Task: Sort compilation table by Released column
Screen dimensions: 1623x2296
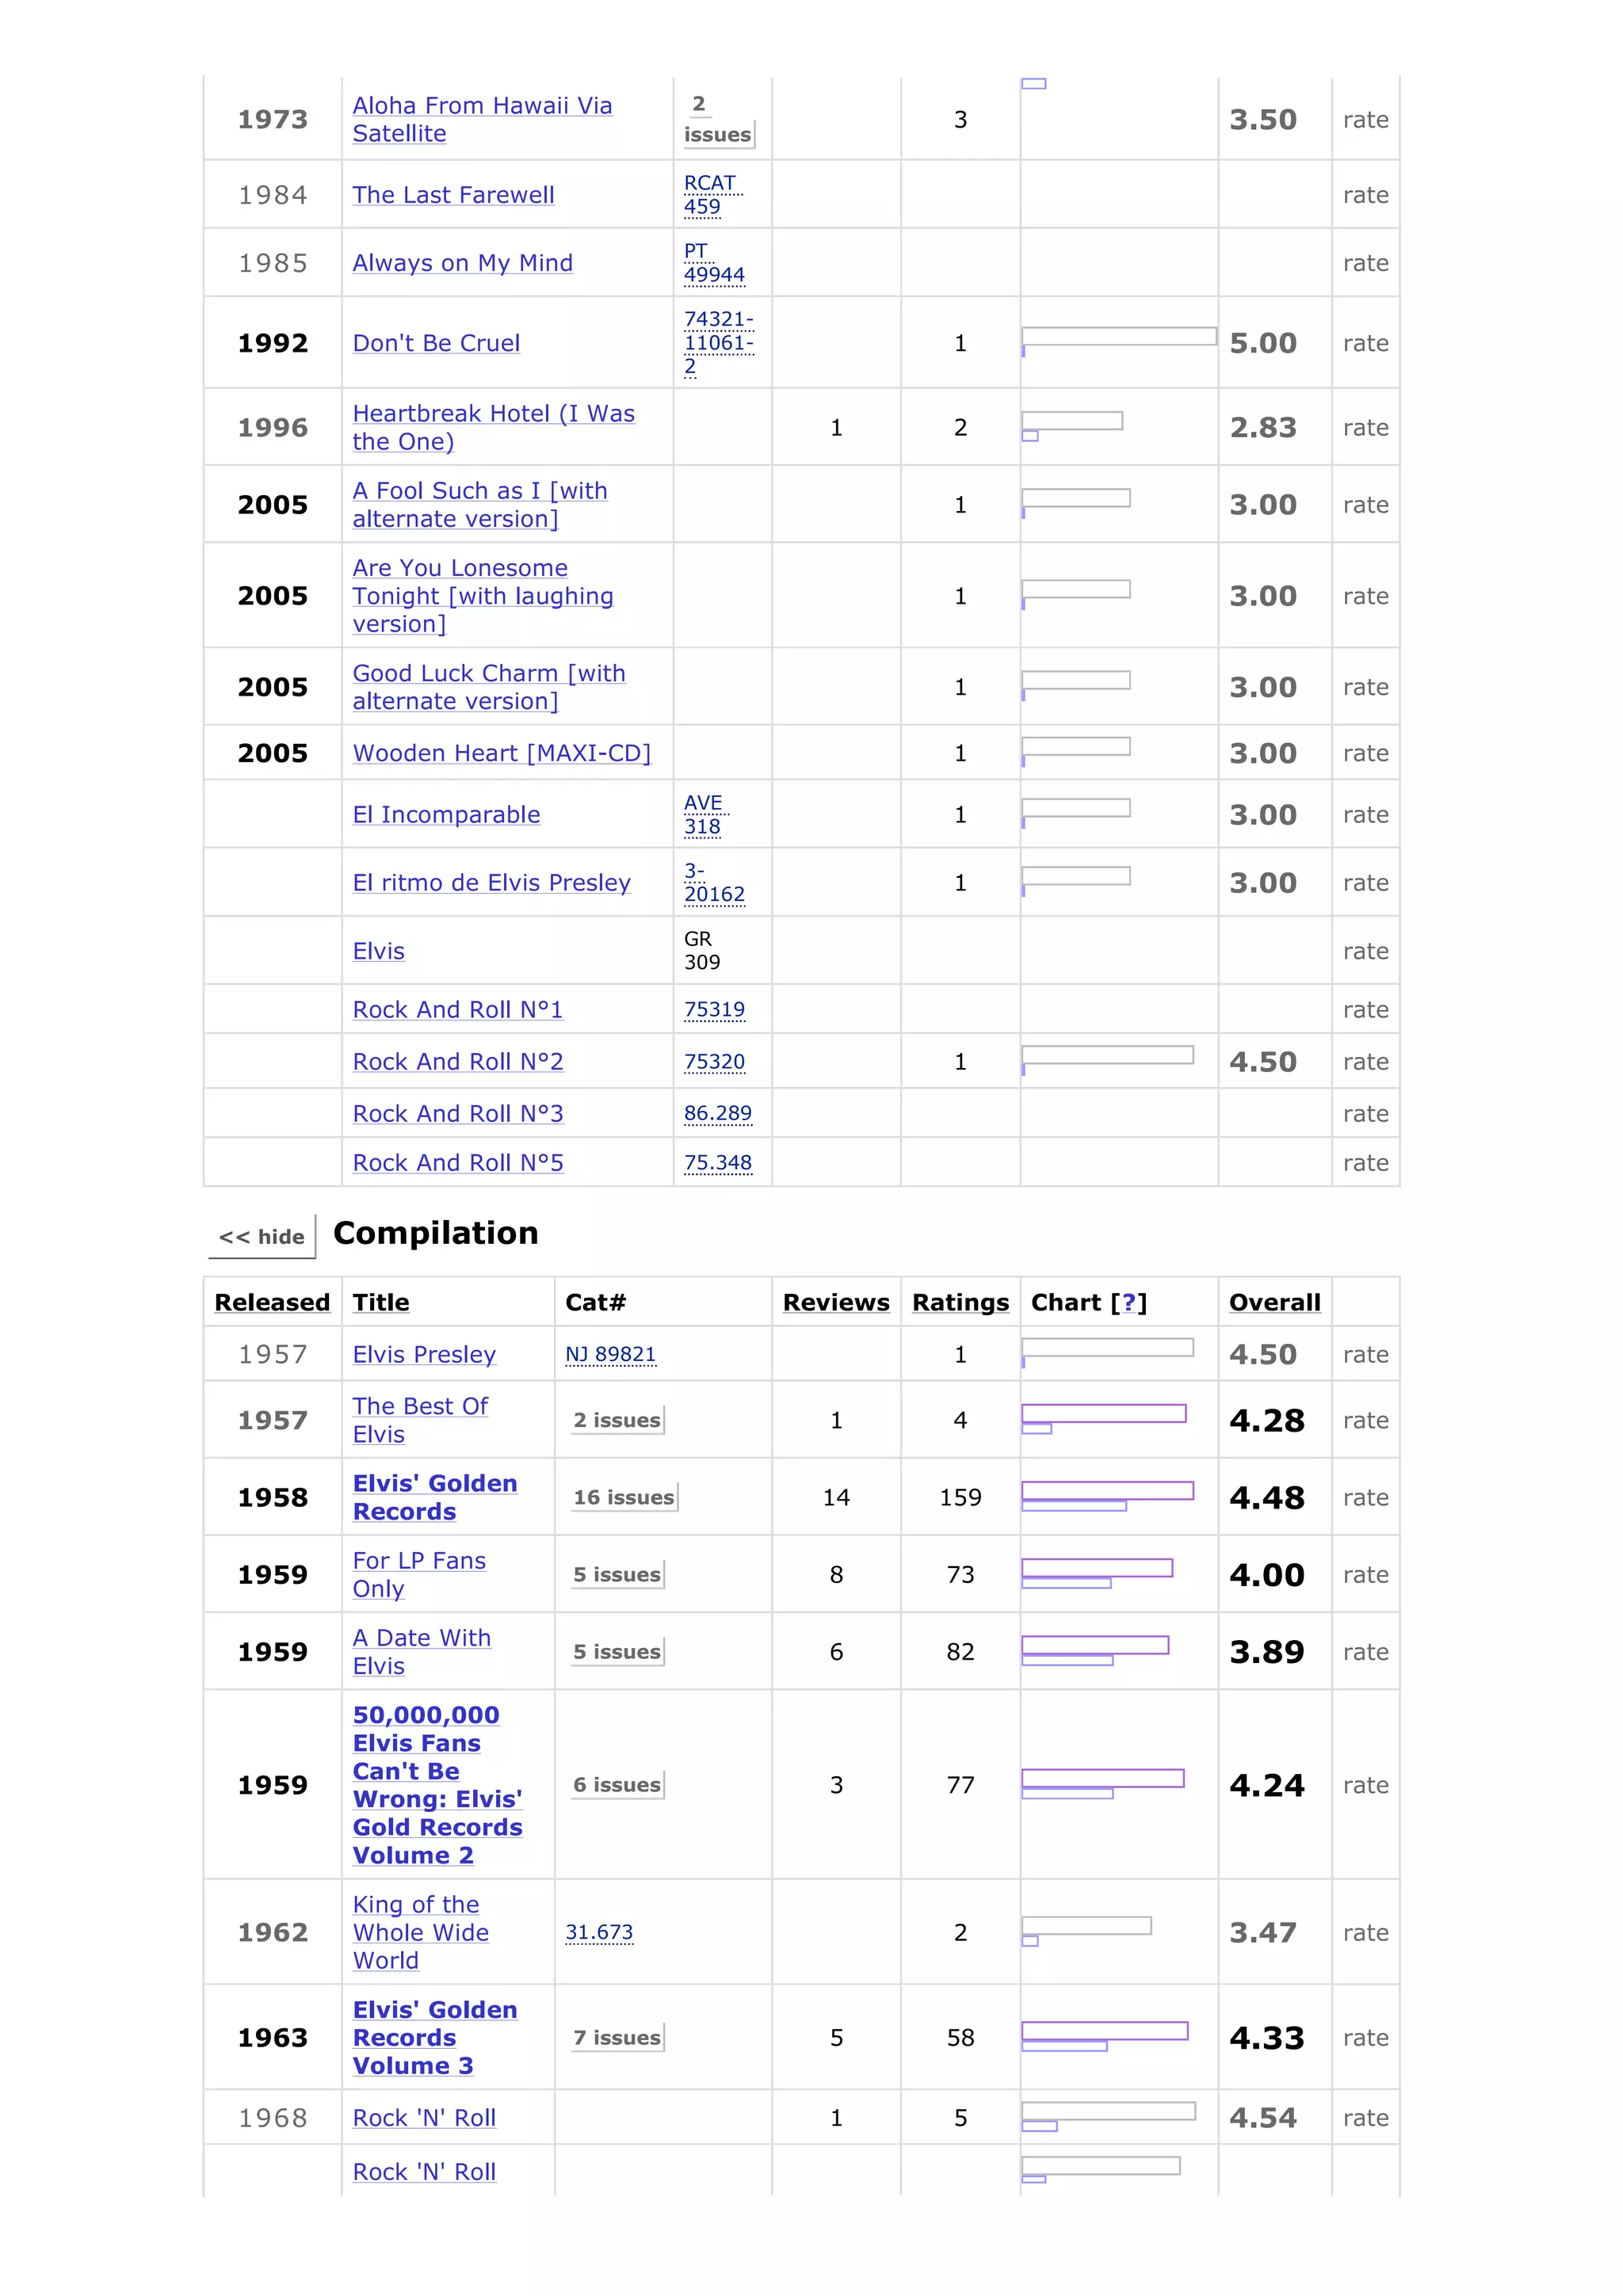Action: point(272,1302)
